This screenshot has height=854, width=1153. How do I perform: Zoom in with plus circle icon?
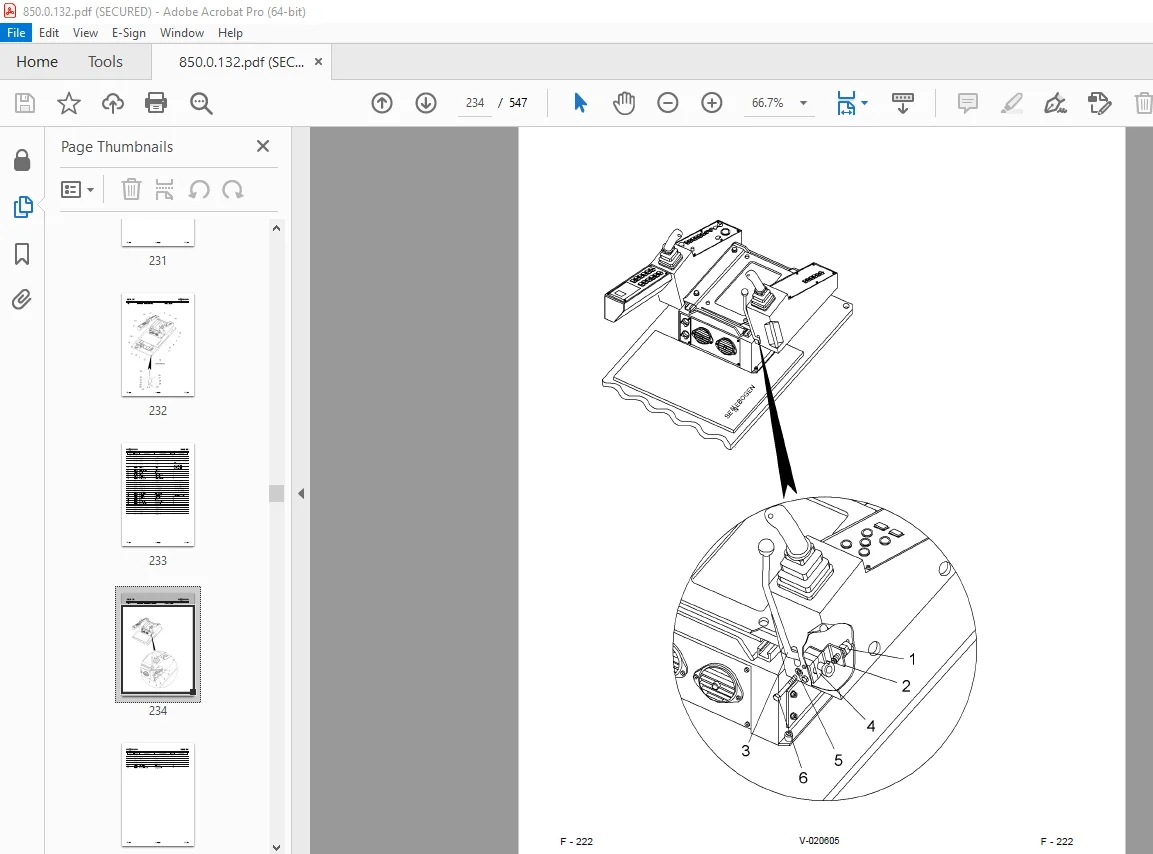712,103
